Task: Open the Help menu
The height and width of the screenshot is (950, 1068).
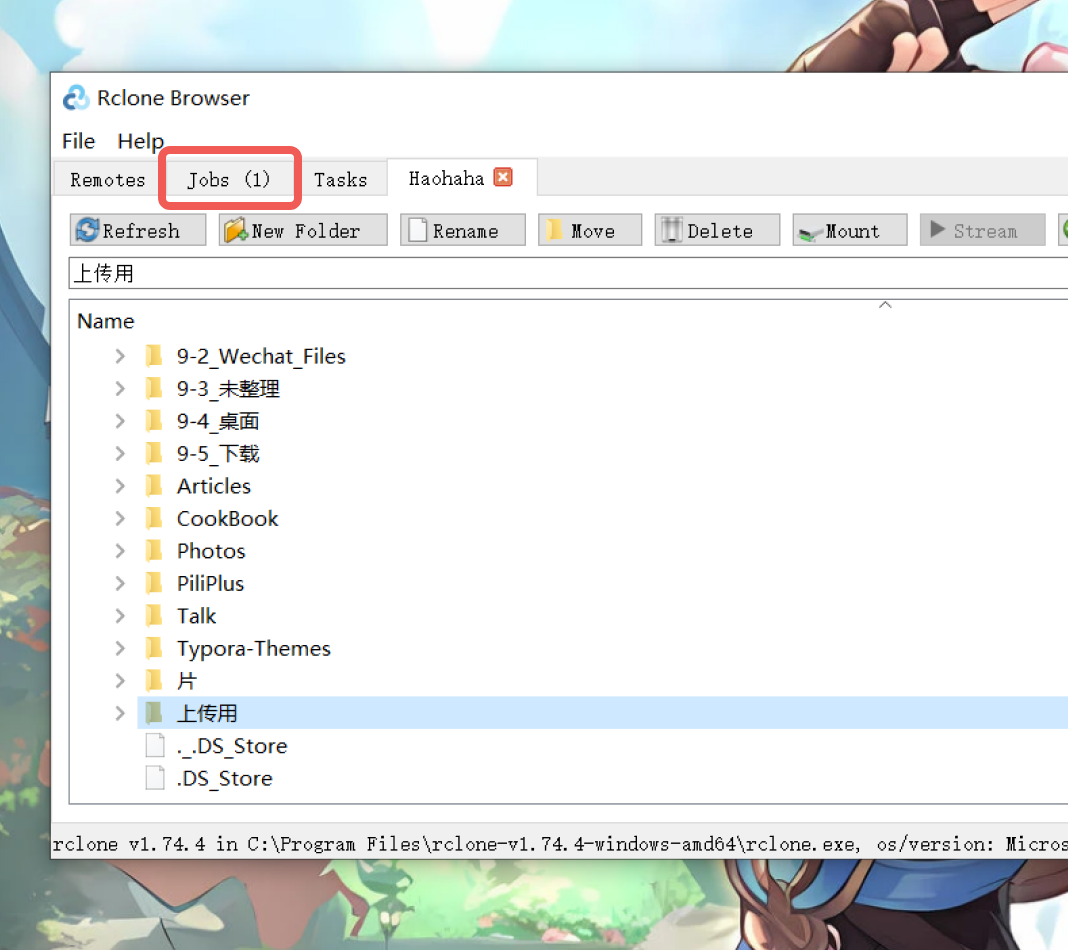Action: point(140,141)
